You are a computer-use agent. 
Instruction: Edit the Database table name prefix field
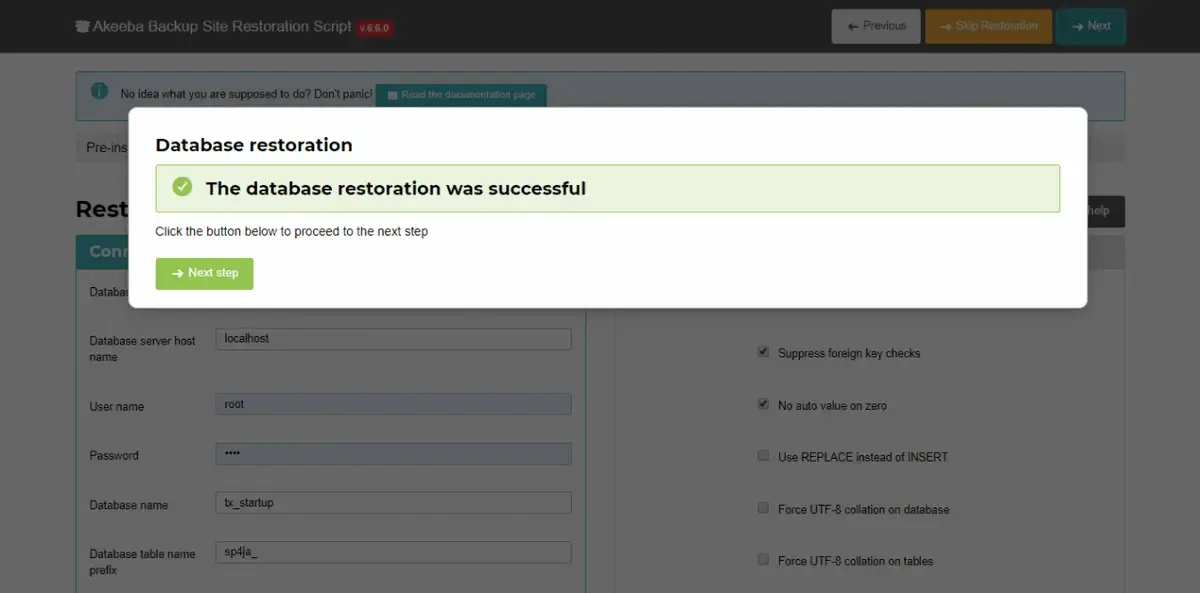point(393,552)
